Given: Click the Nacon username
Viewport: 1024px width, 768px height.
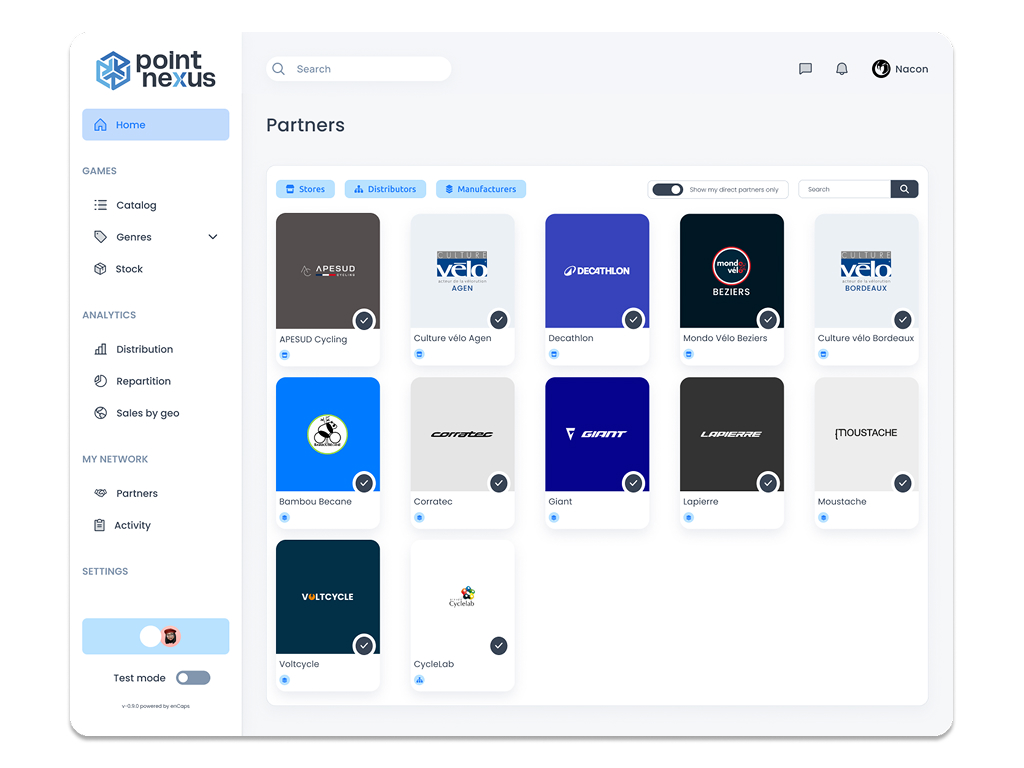Looking at the screenshot, I should pyautogui.click(x=911, y=69).
